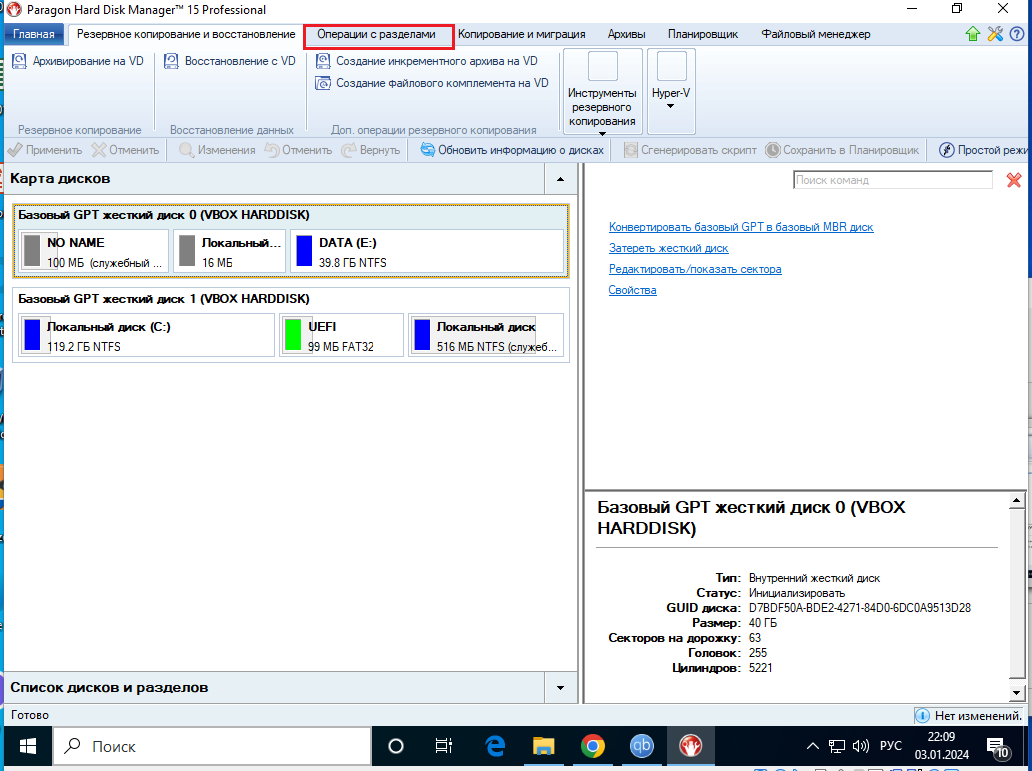Viewport: 1032px width, 771px height.
Task: Click Редактировать/показать сектора link
Action: click(x=695, y=269)
